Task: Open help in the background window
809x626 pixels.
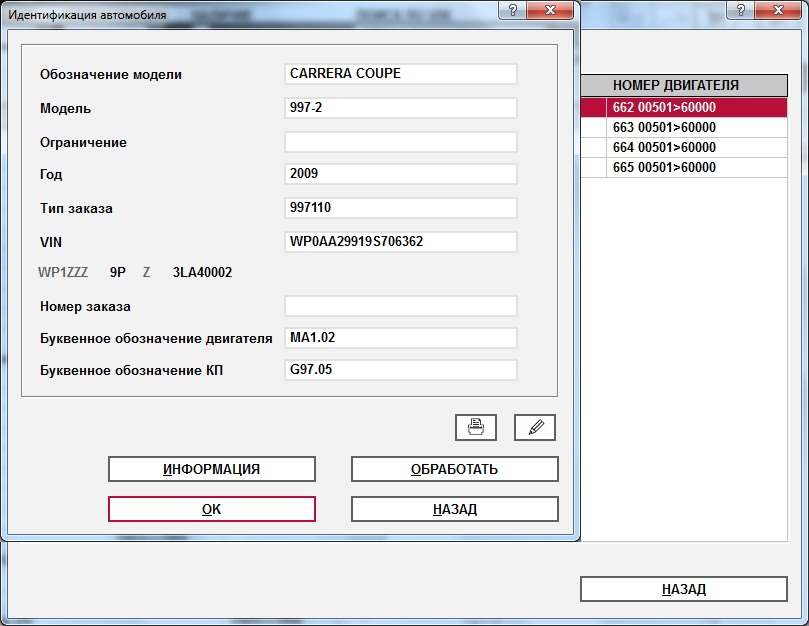Action: [x=740, y=10]
